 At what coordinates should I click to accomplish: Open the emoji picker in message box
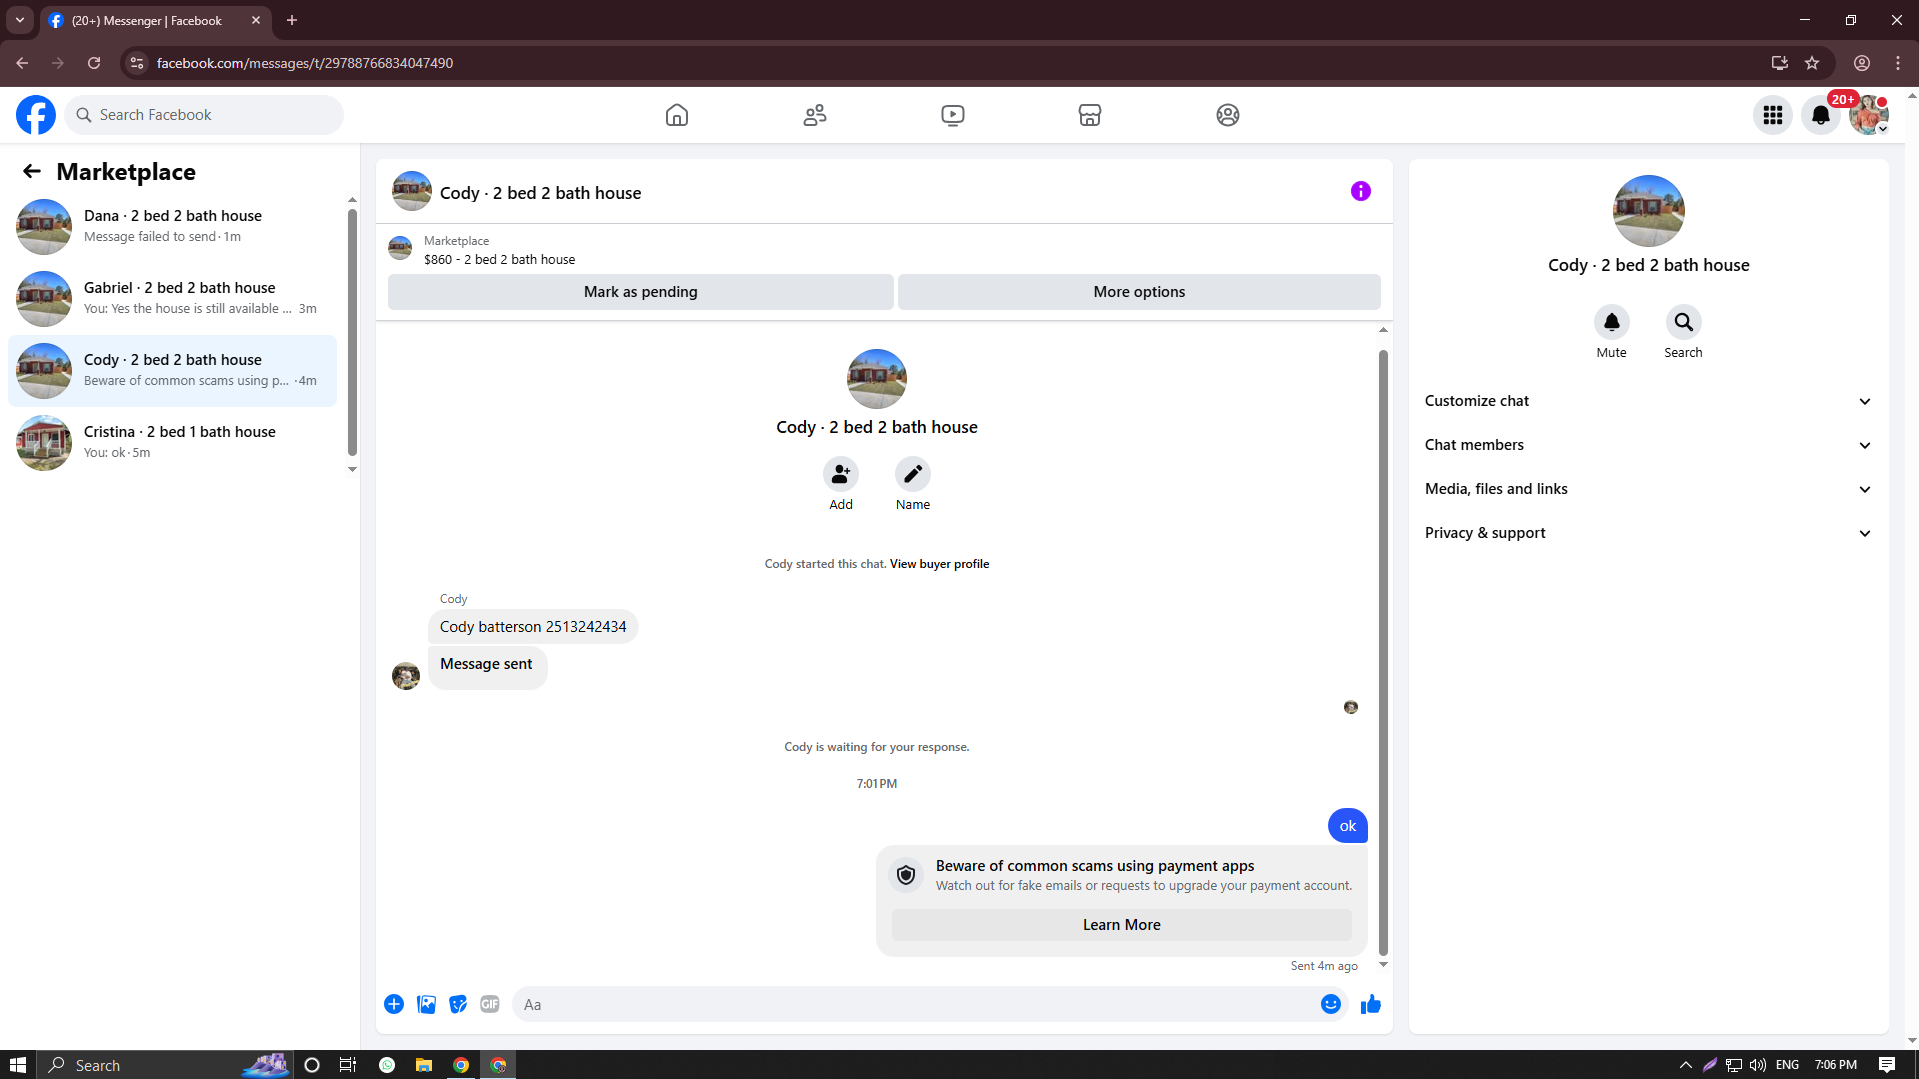[x=1331, y=1004]
